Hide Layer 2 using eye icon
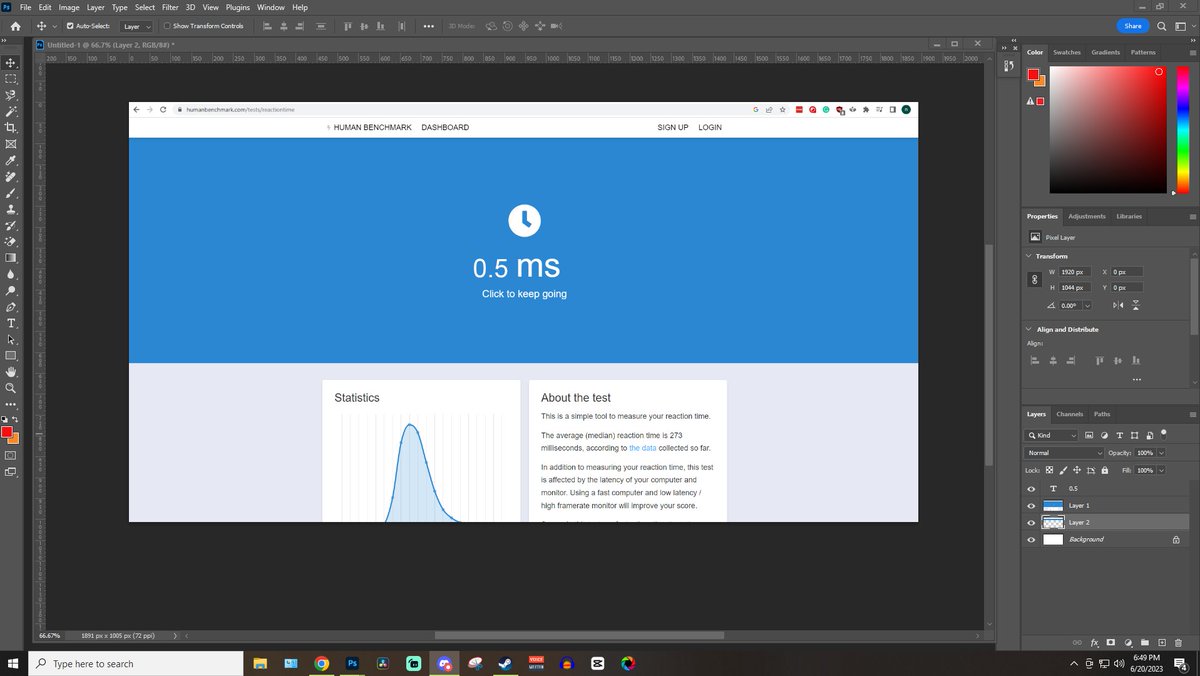This screenshot has height=676, width=1200. tap(1031, 522)
